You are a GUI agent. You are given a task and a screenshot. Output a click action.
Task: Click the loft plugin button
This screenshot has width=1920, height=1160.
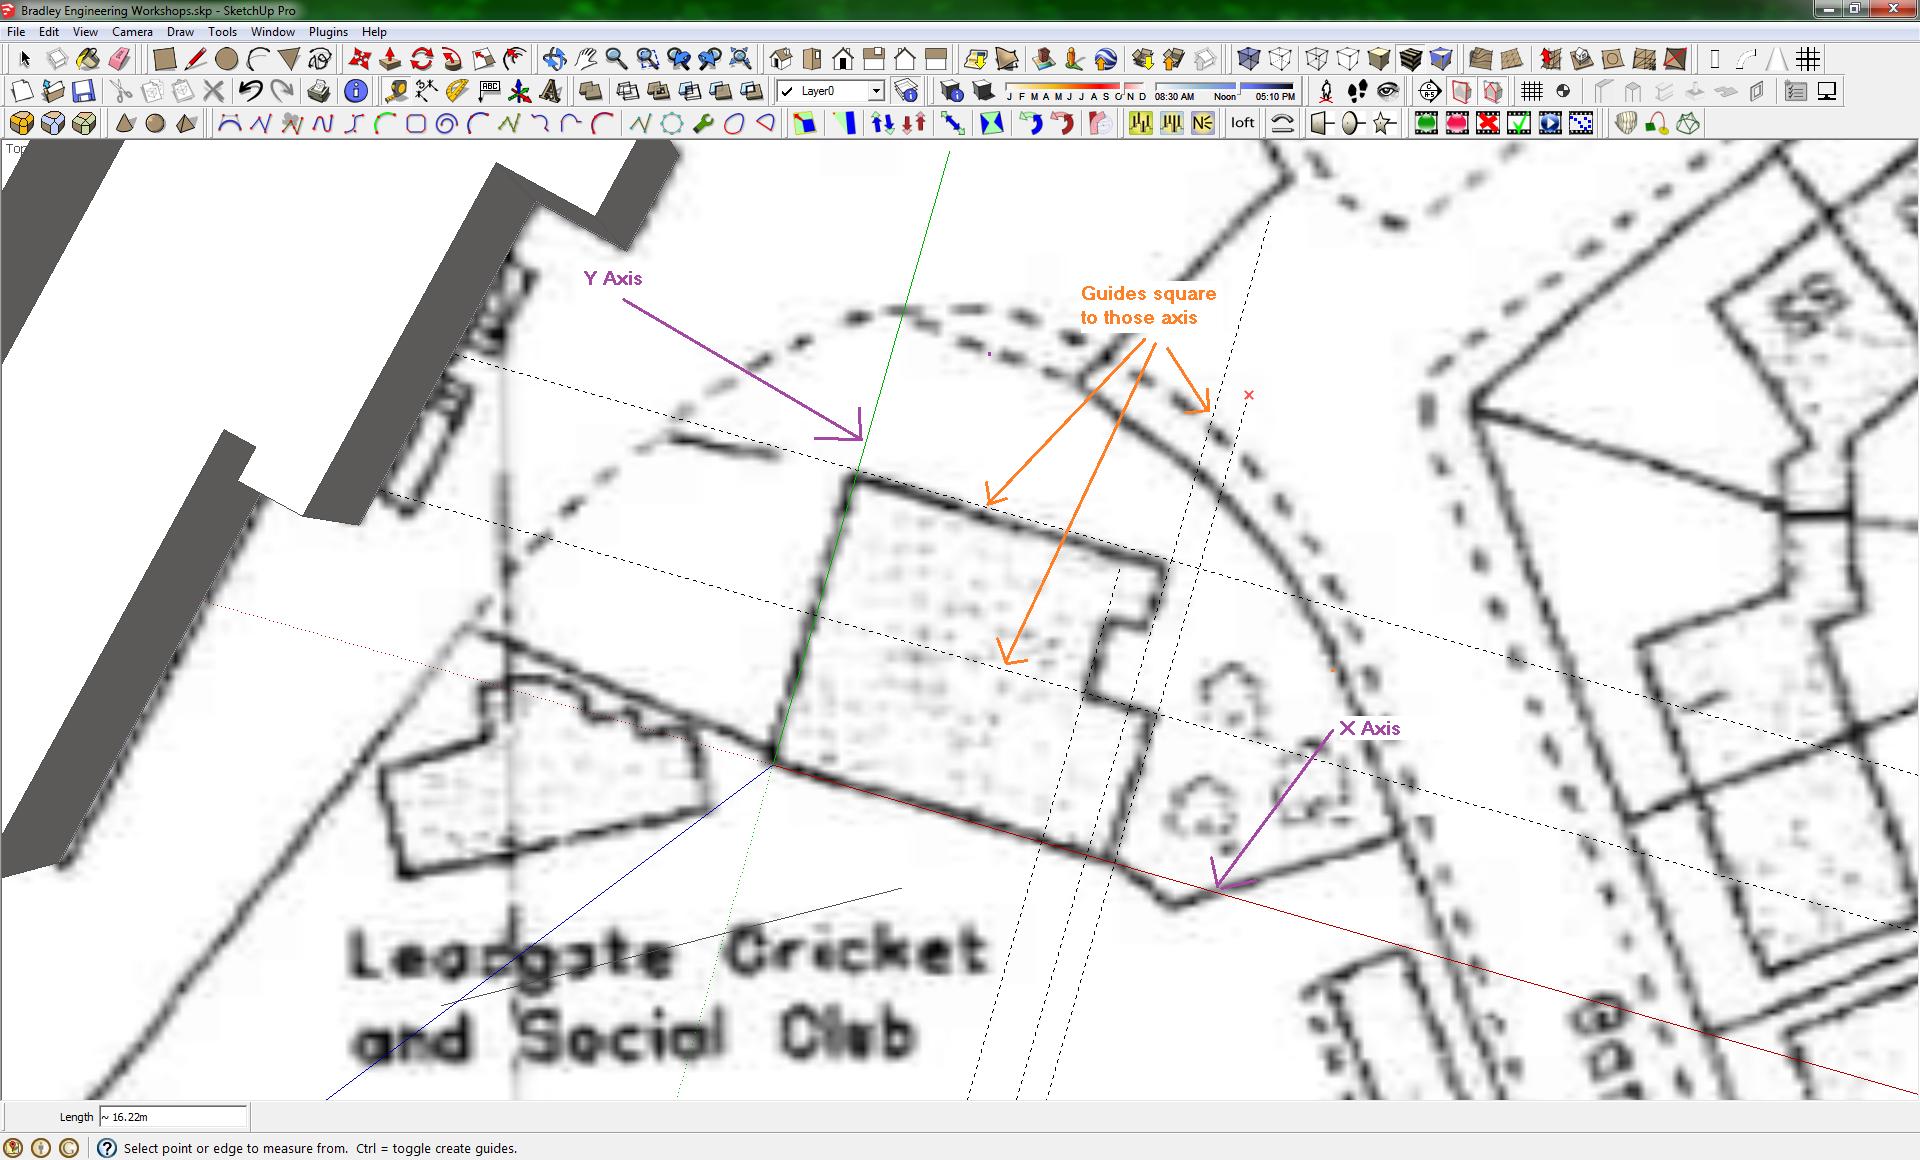pos(1243,123)
